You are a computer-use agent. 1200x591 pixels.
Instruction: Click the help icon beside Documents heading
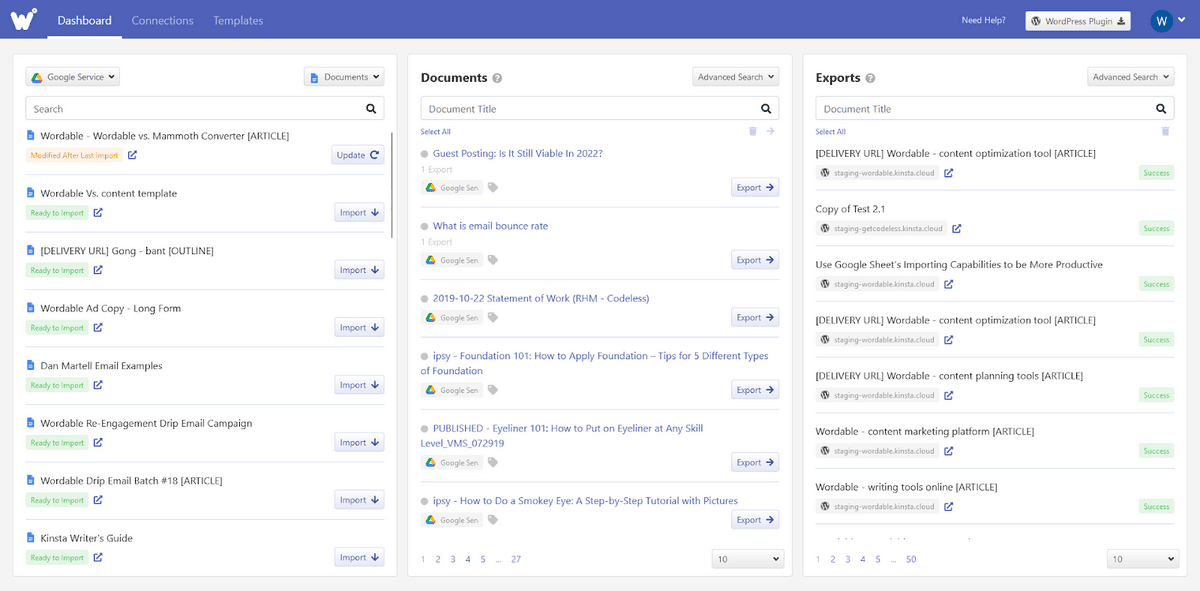497,78
